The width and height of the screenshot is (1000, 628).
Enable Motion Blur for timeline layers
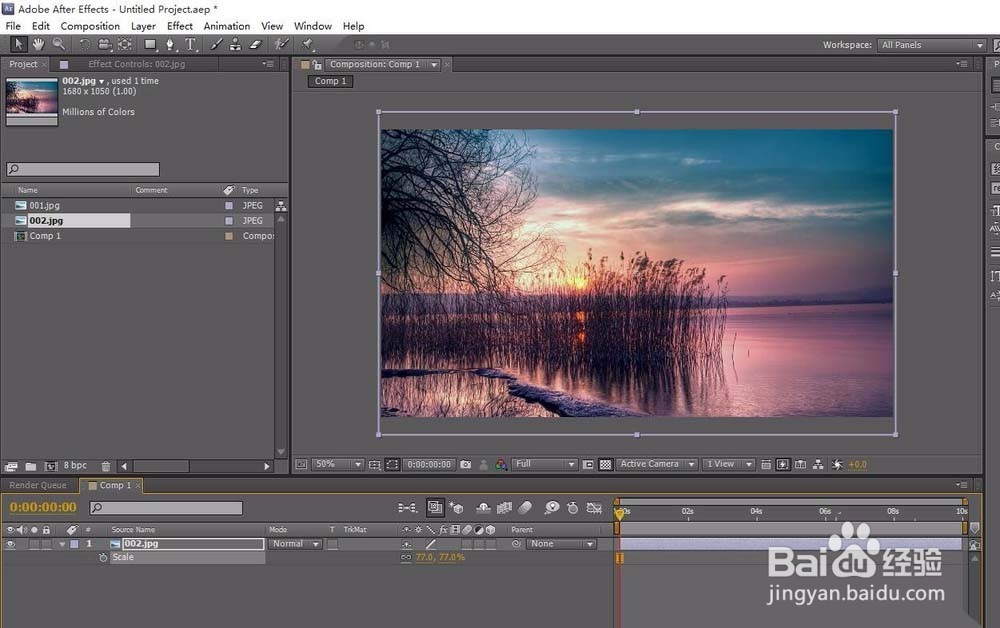click(x=525, y=508)
